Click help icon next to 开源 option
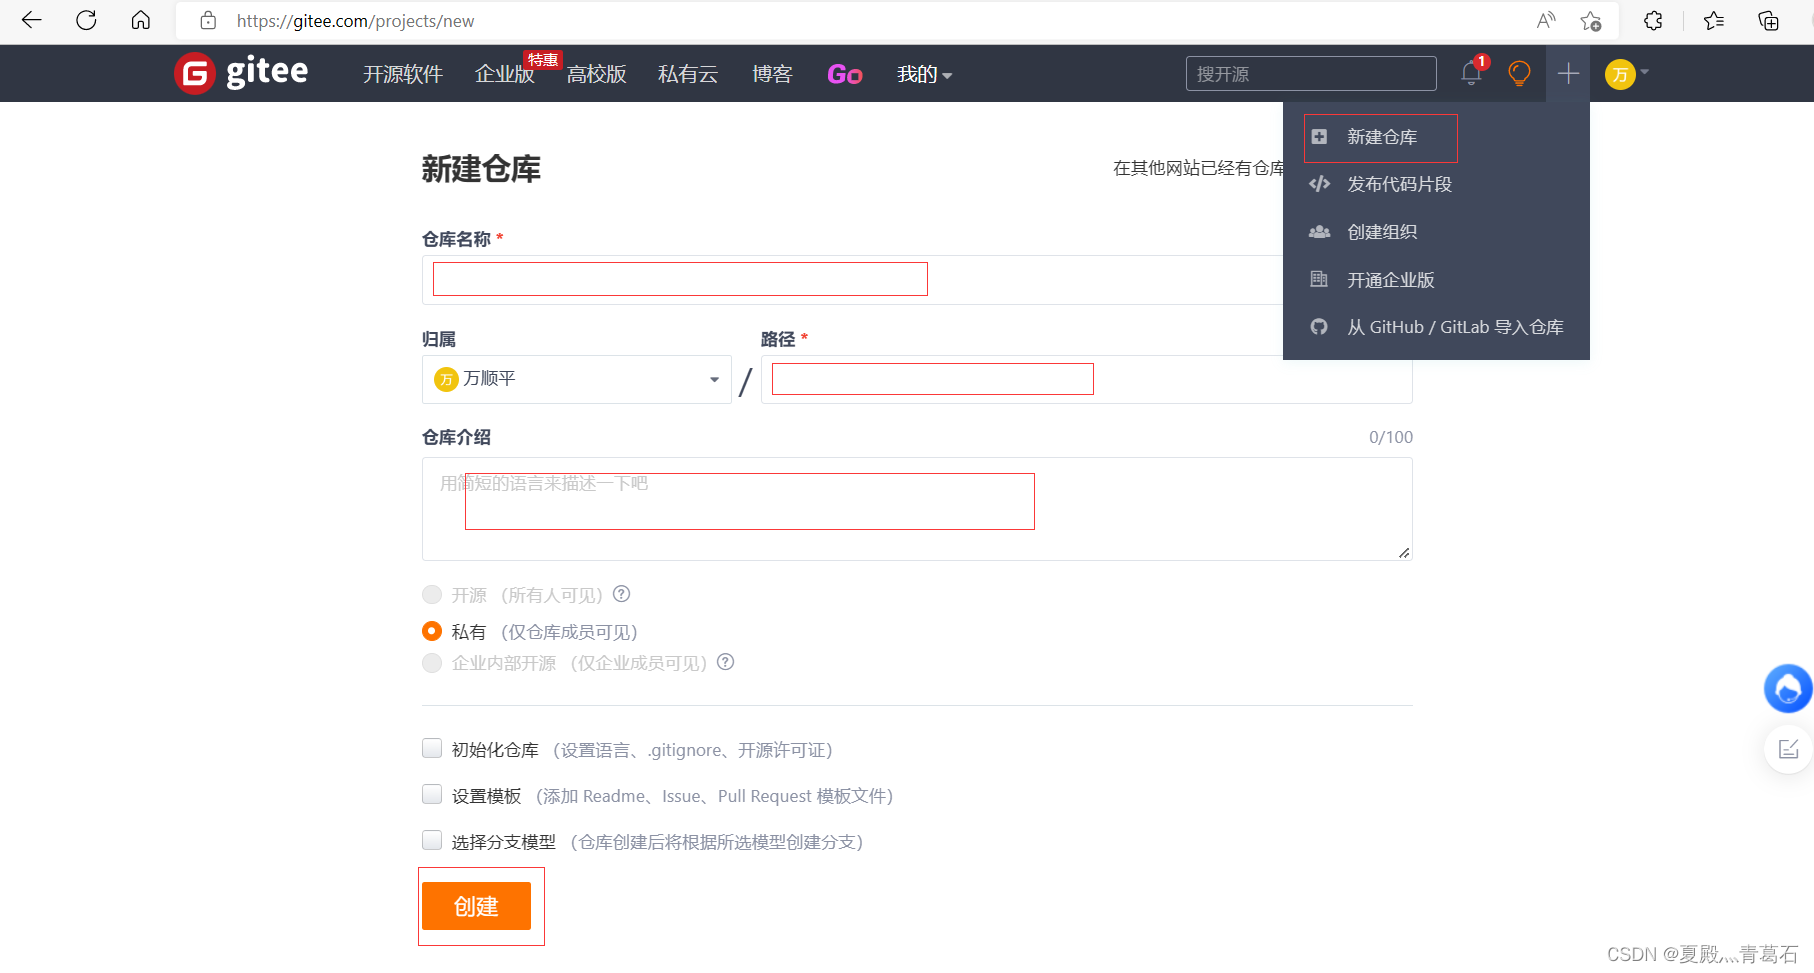This screenshot has width=1814, height=973. (621, 594)
